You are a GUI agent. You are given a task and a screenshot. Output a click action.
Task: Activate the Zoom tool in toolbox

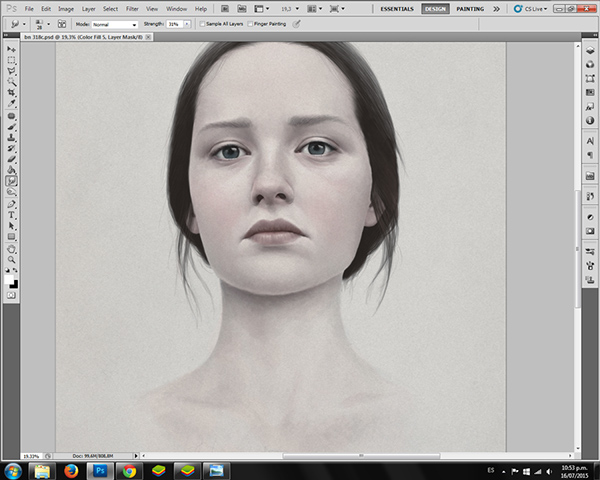11,259
